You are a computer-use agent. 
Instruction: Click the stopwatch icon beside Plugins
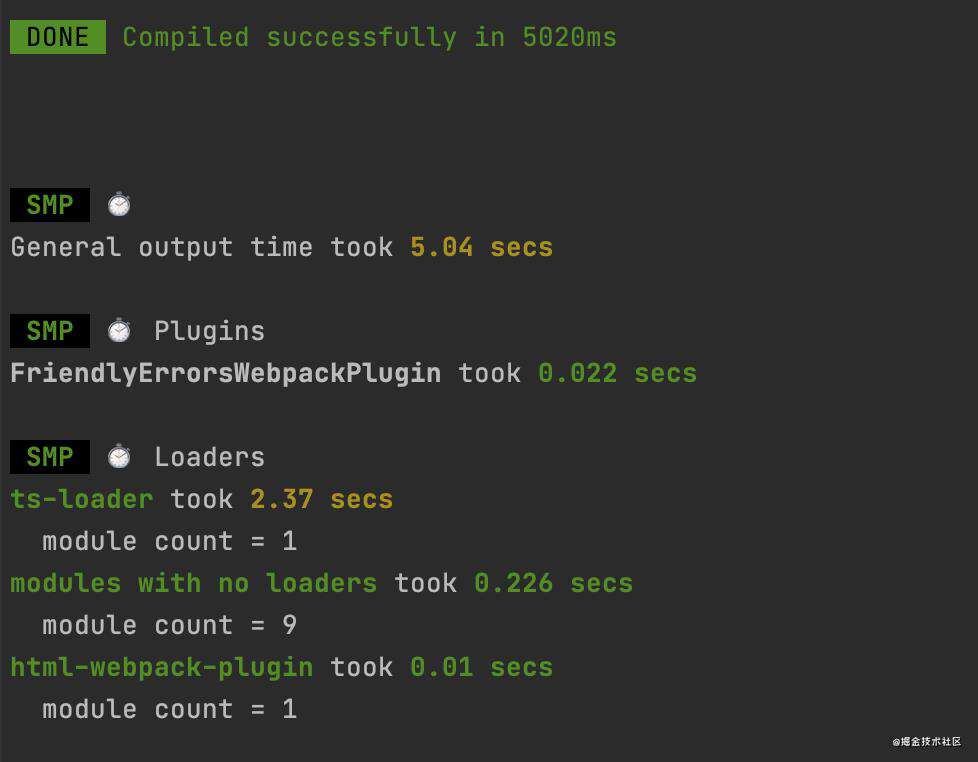[x=119, y=330]
